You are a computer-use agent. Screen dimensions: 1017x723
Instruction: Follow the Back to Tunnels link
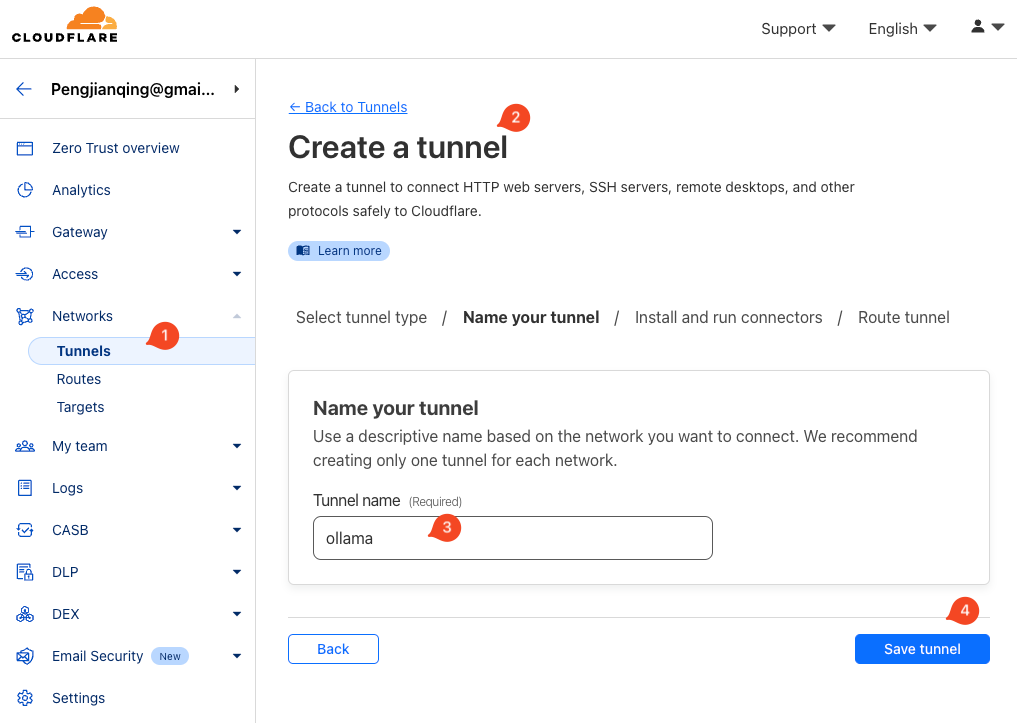[348, 107]
